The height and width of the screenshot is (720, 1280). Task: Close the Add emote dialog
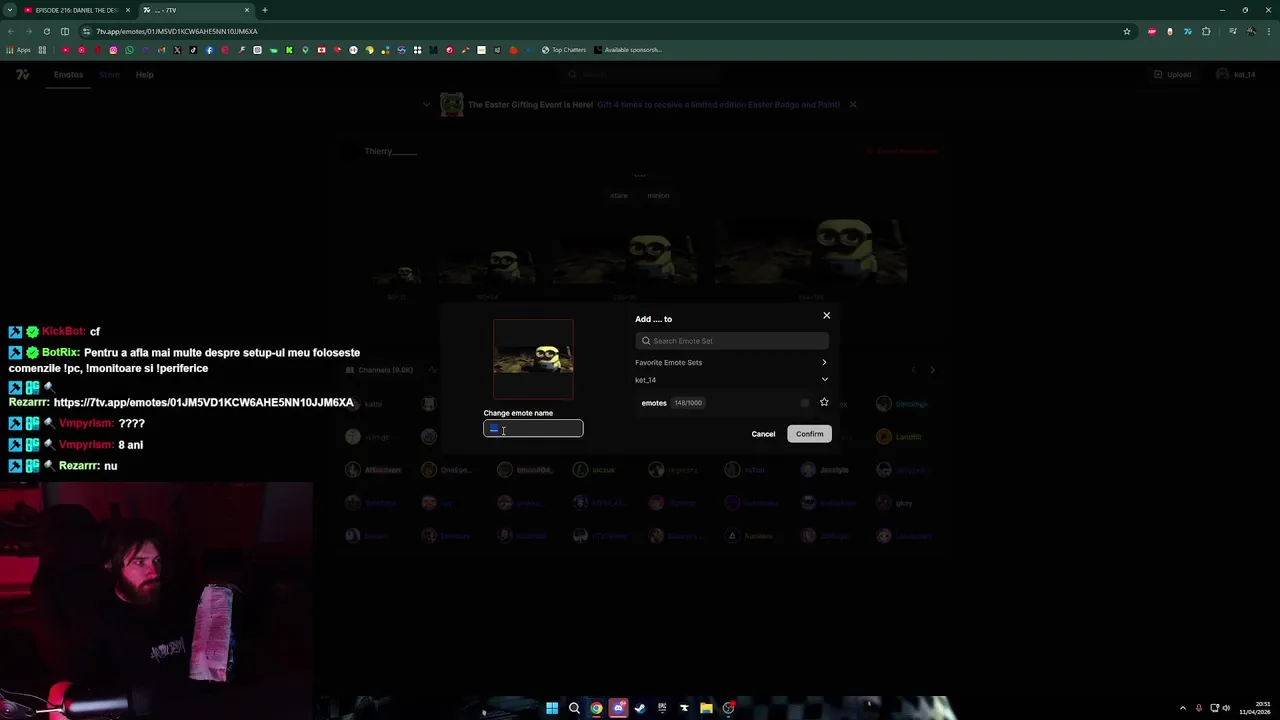coord(826,315)
